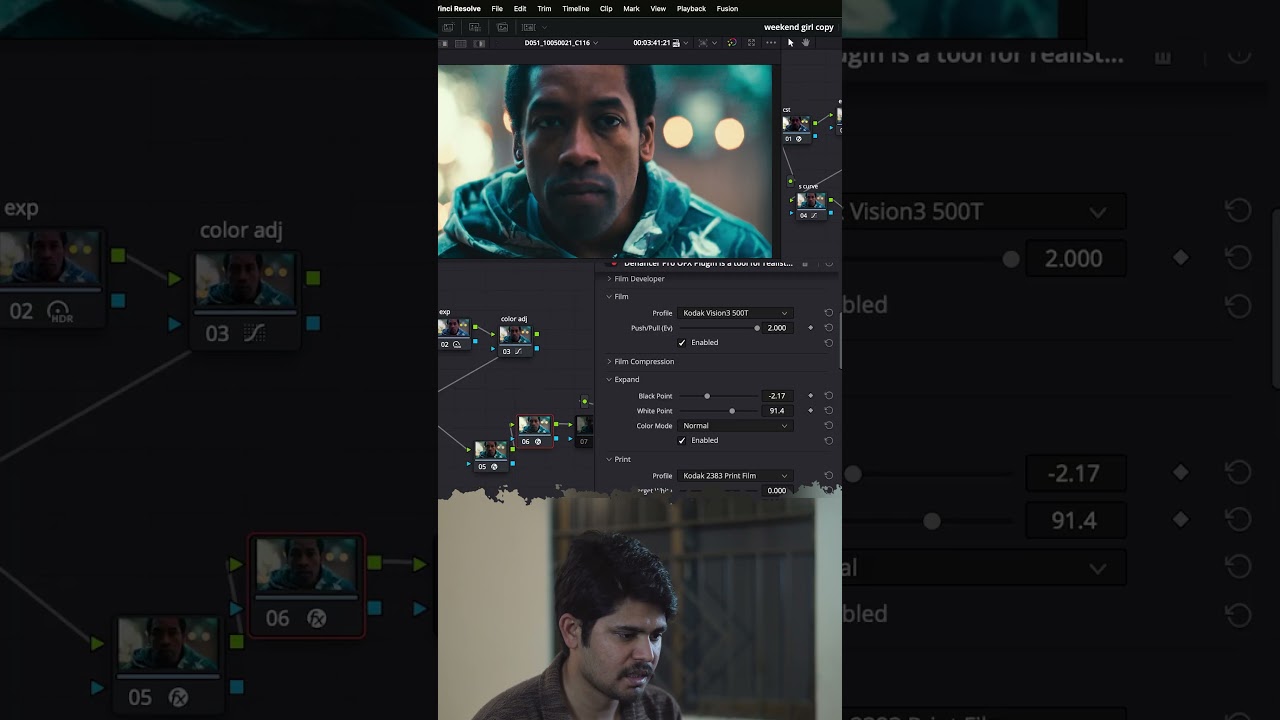This screenshot has height=720, width=1280.
Task: Reset the Color Mode setting
Action: [828, 426]
